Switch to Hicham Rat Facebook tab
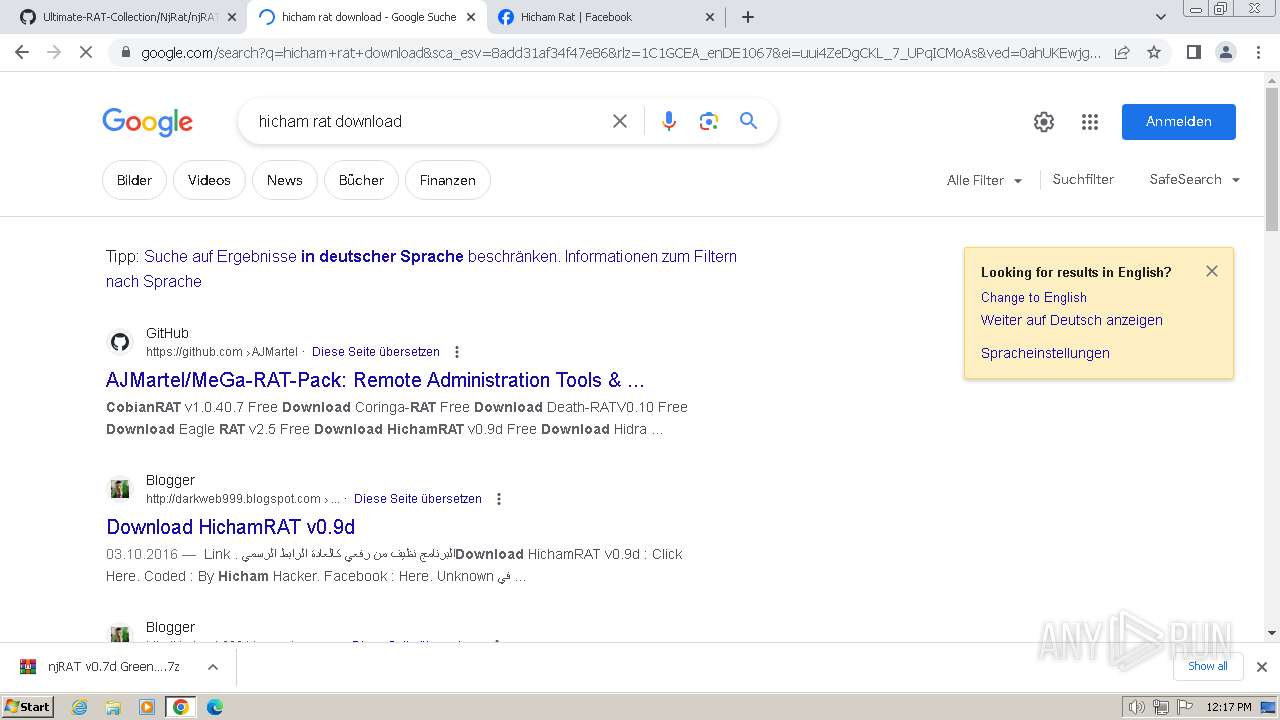Image resolution: width=1280 pixels, height=720 pixels. pos(604,17)
